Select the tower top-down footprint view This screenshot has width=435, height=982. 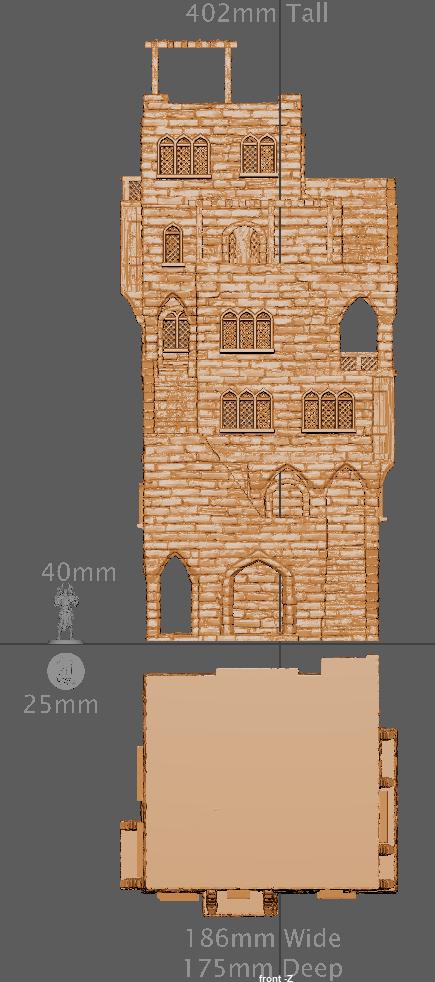tap(258, 785)
